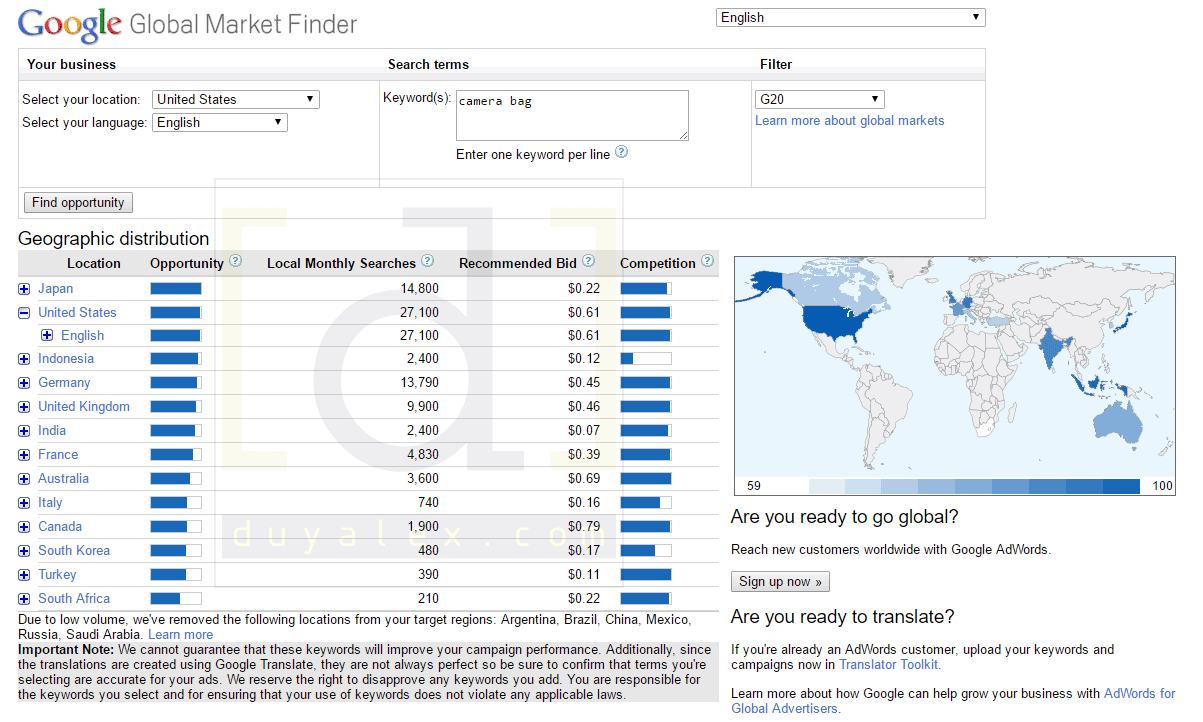This screenshot has width=1203, height=722.
Task: Open the location dropdown showing United States
Action: [236, 99]
